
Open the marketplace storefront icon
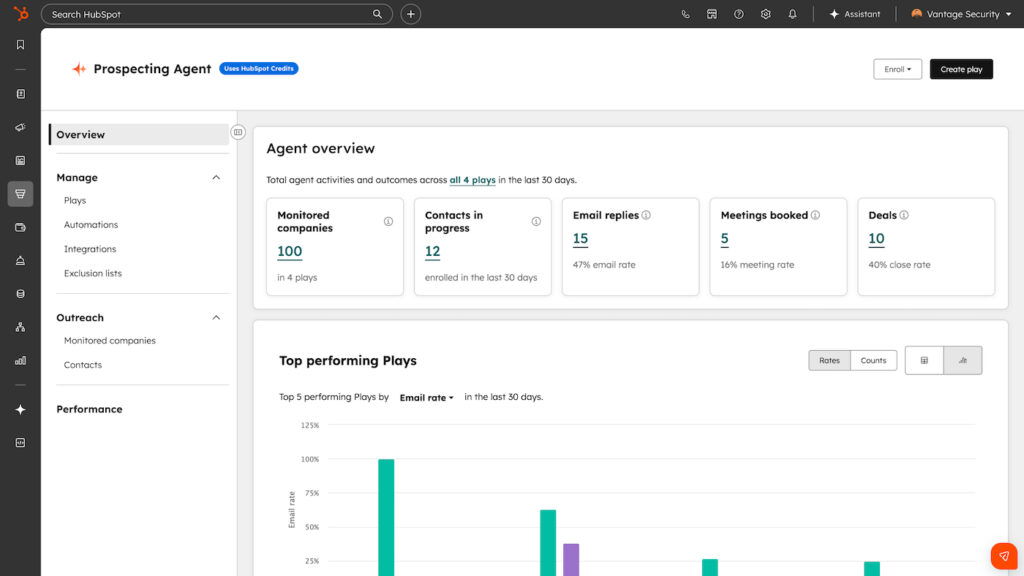point(712,14)
